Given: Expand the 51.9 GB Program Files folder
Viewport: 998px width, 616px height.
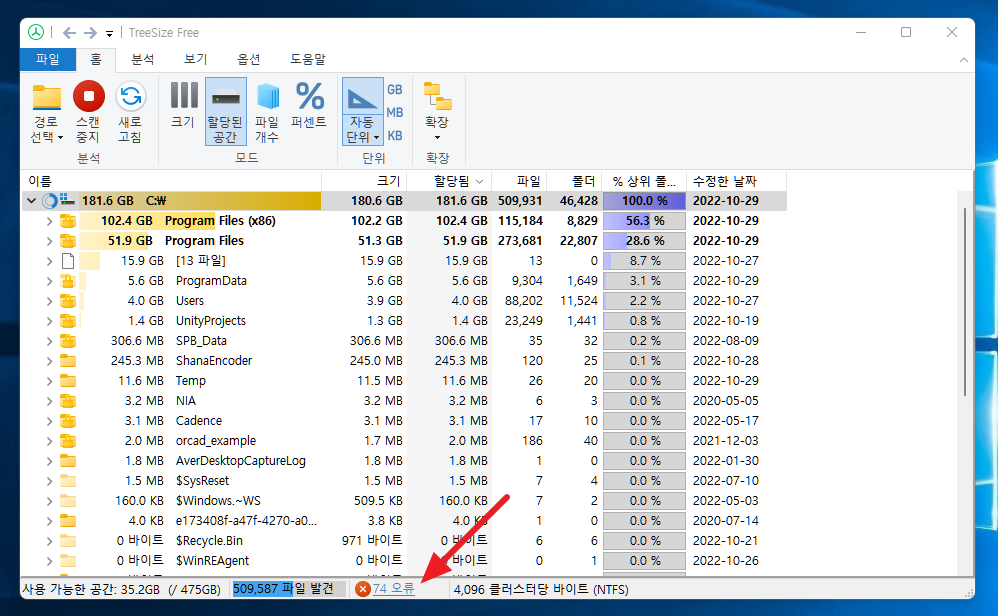Looking at the screenshot, I should tap(50, 241).
